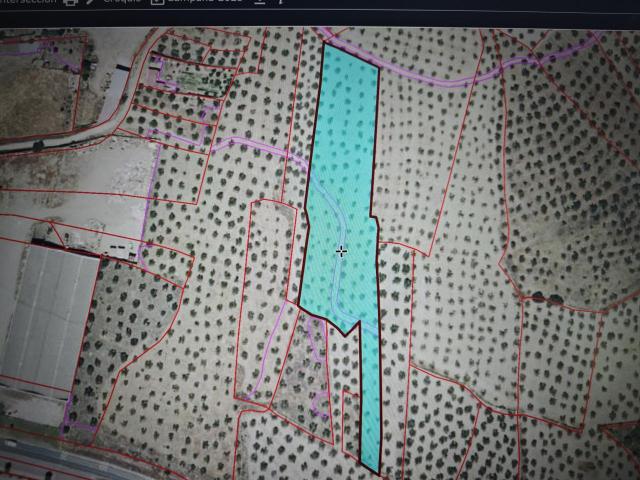640x480 pixels.
Task: Select the Intersección toolbar option
Action: (28, 1)
